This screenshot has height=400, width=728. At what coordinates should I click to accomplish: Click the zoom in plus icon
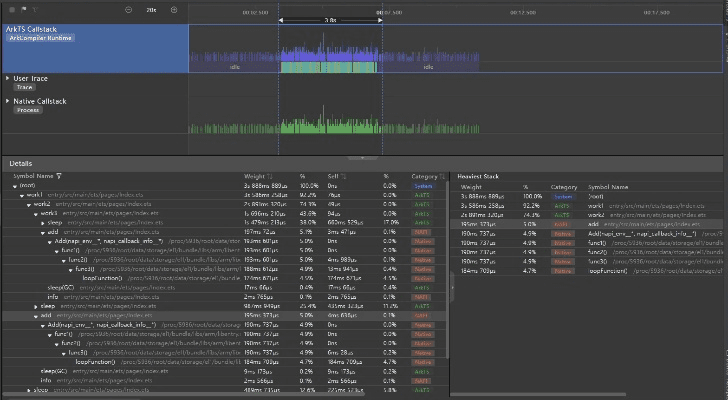pyautogui.click(x=175, y=9)
